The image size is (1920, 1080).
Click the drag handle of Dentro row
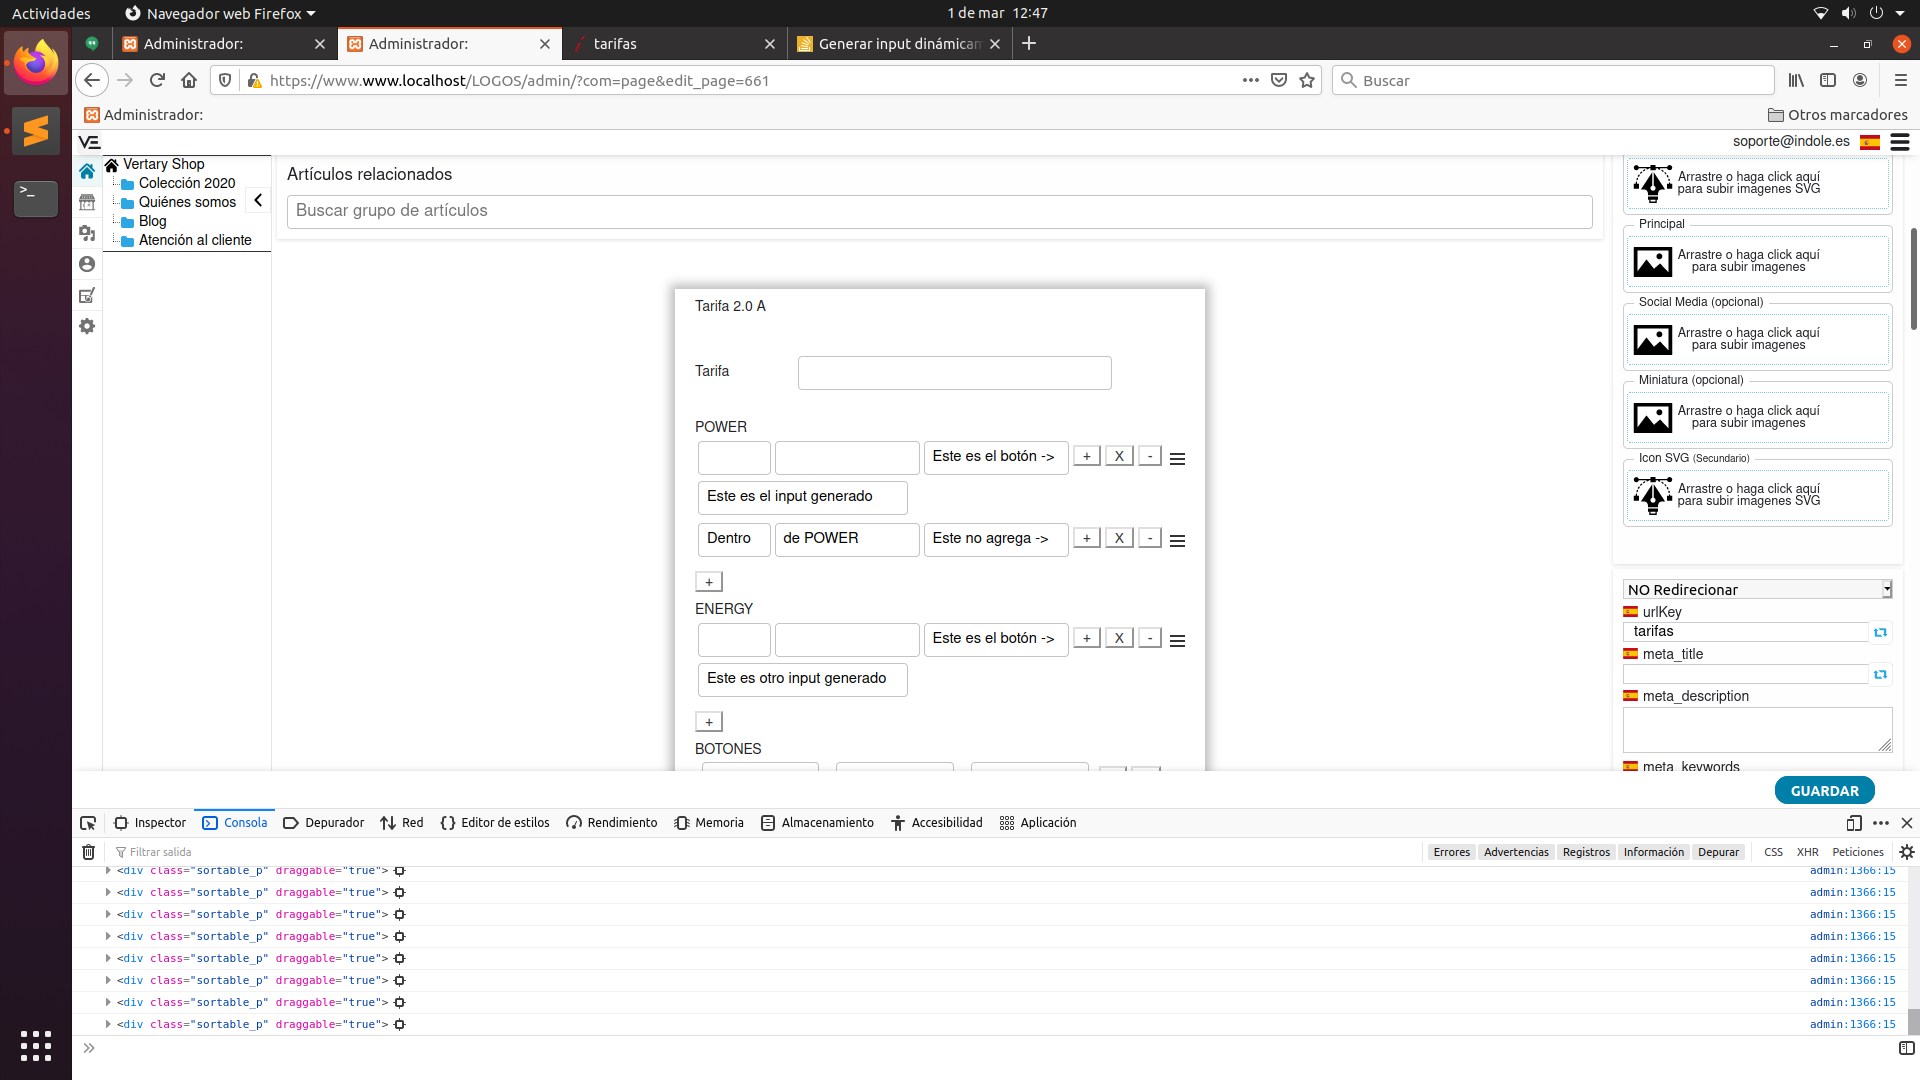point(1177,540)
